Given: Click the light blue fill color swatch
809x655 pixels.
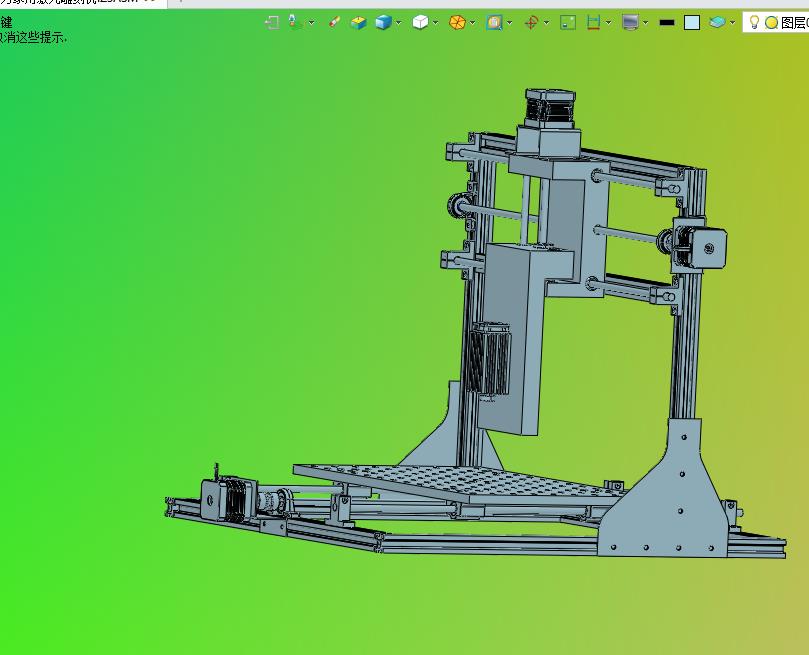Looking at the screenshot, I should coord(692,22).
